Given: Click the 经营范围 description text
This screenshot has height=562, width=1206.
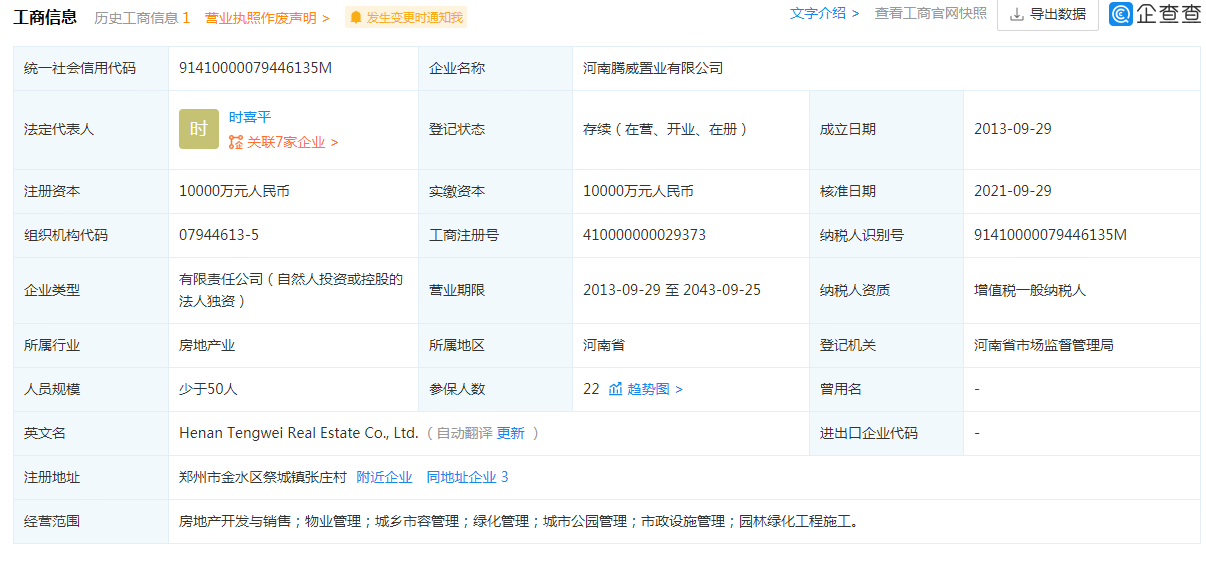Looking at the screenshot, I should (x=518, y=521).
